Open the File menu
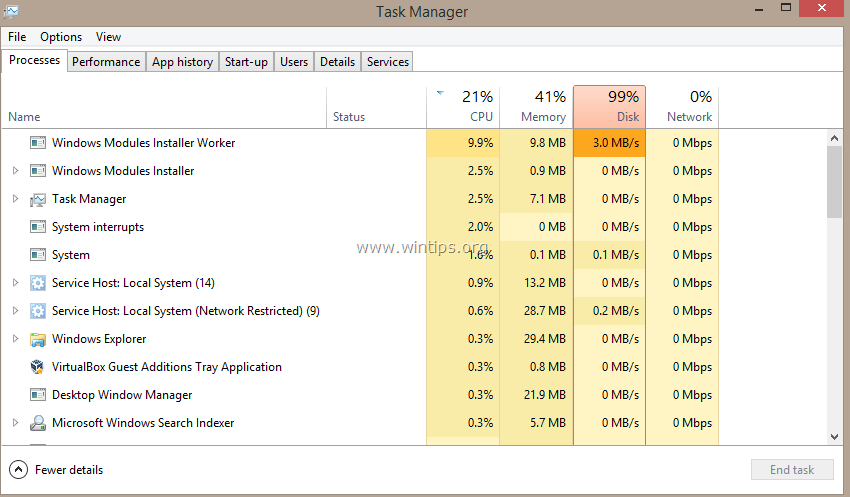Viewport: 850px width, 497px height. click(17, 37)
